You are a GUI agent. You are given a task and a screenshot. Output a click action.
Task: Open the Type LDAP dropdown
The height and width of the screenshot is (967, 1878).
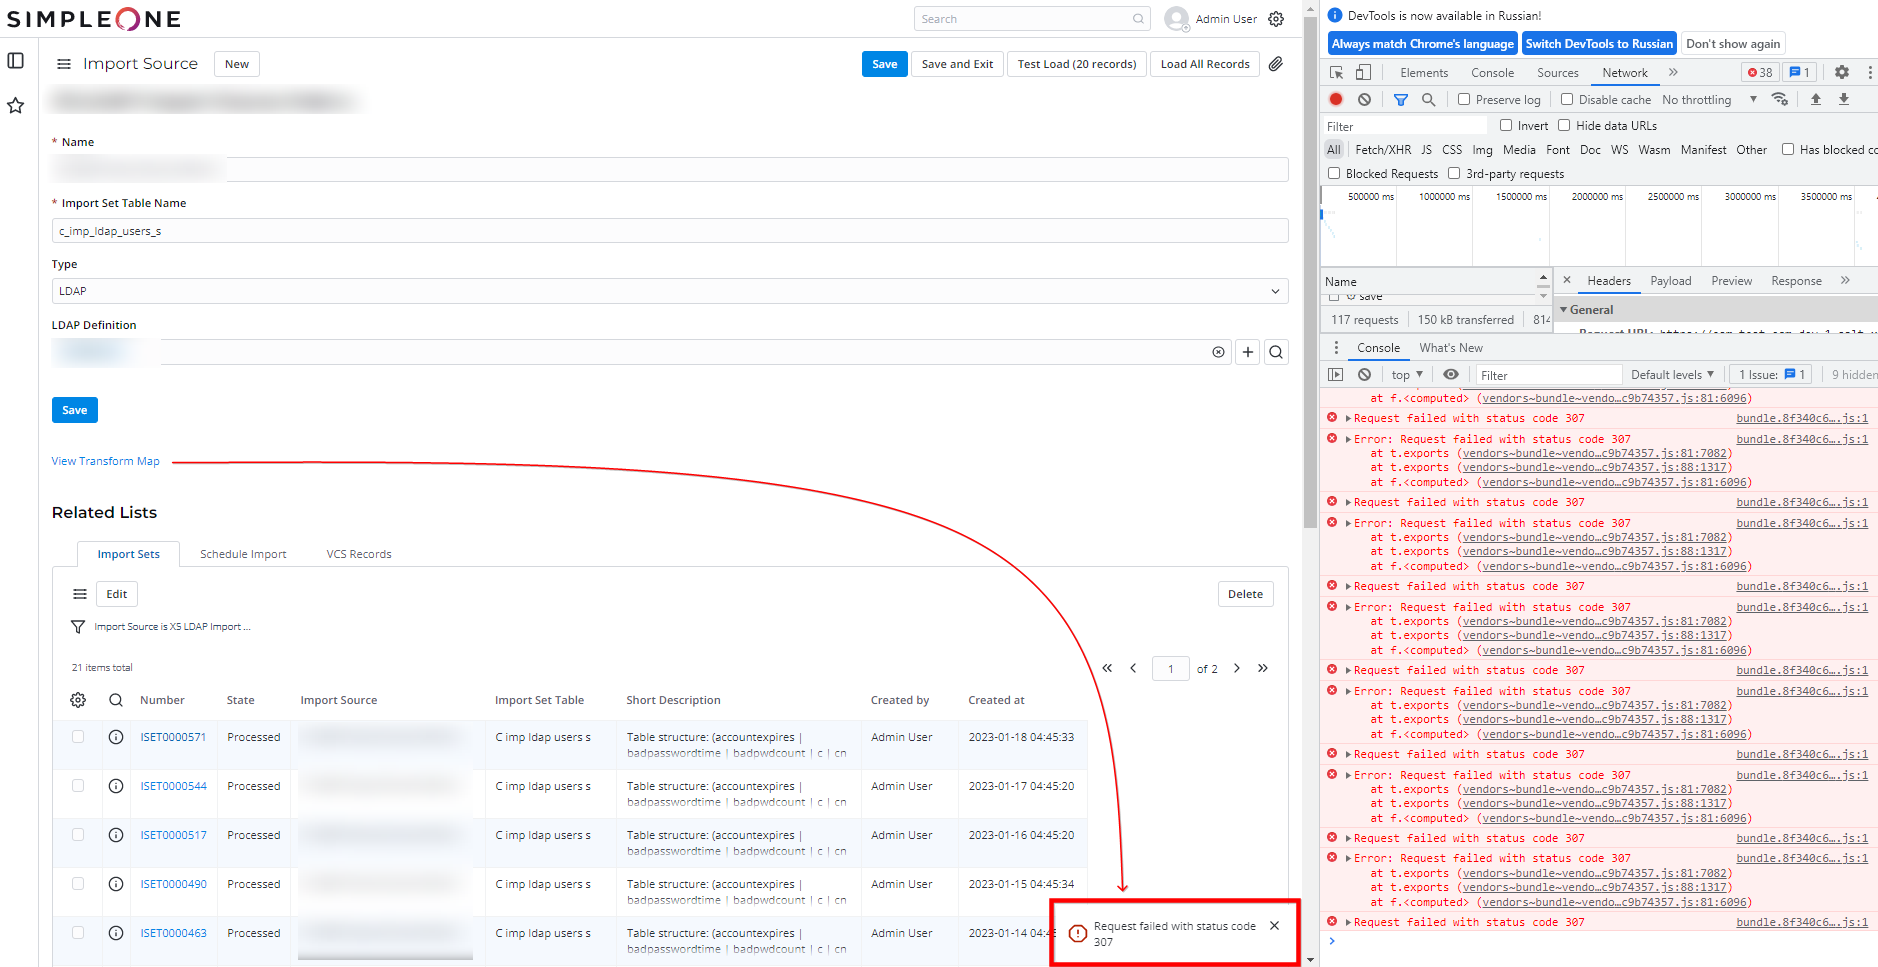coord(669,291)
